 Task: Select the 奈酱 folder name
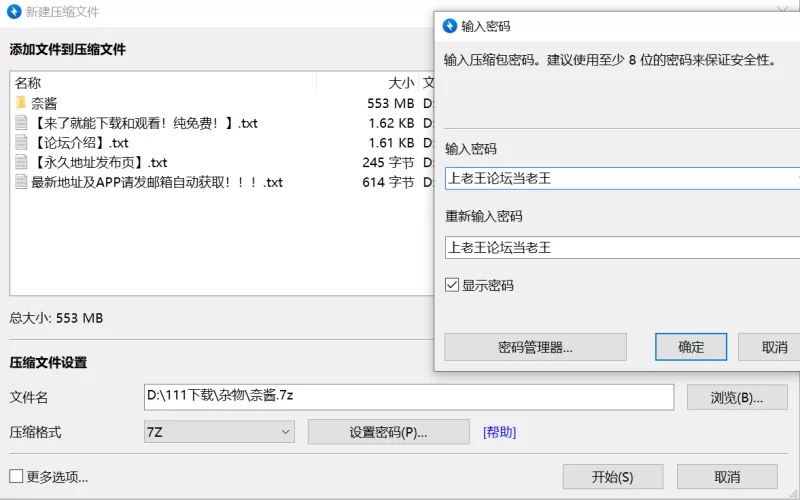point(44,103)
